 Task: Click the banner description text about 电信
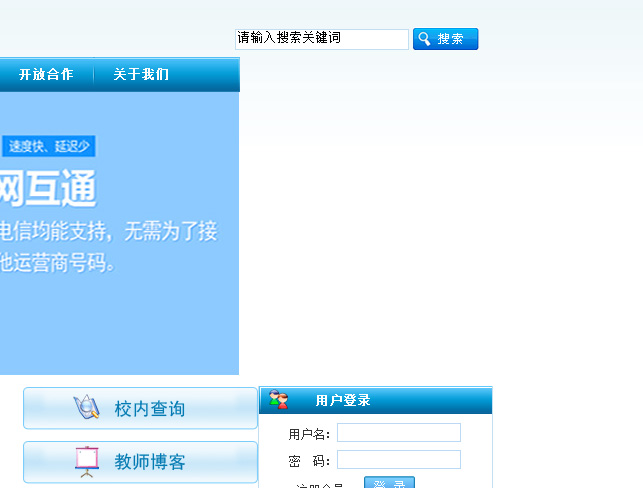108,233
